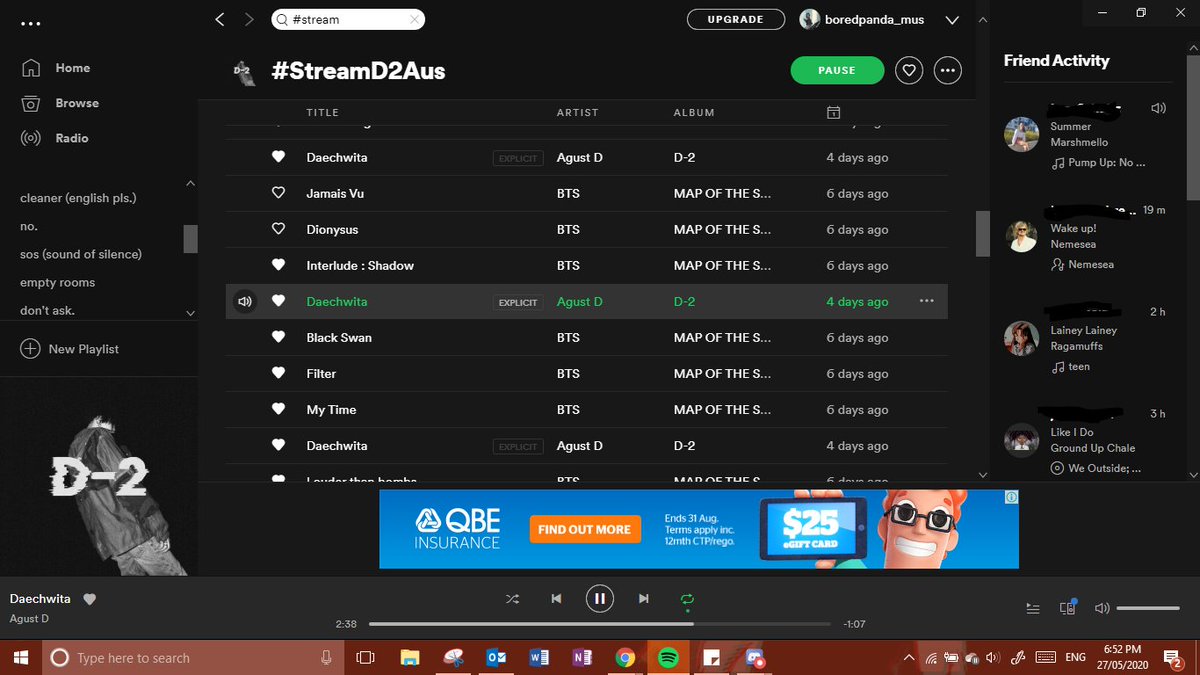Click the track list scrollbar thumb
This screenshot has width=1200, height=675.
[982, 234]
